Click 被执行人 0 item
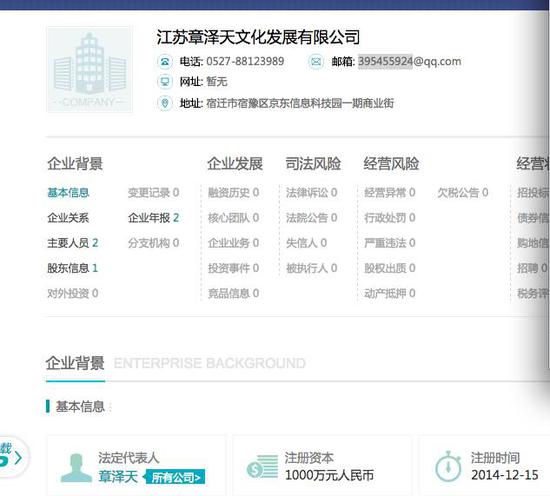The height and width of the screenshot is (496, 550). [x=311, y=268]
